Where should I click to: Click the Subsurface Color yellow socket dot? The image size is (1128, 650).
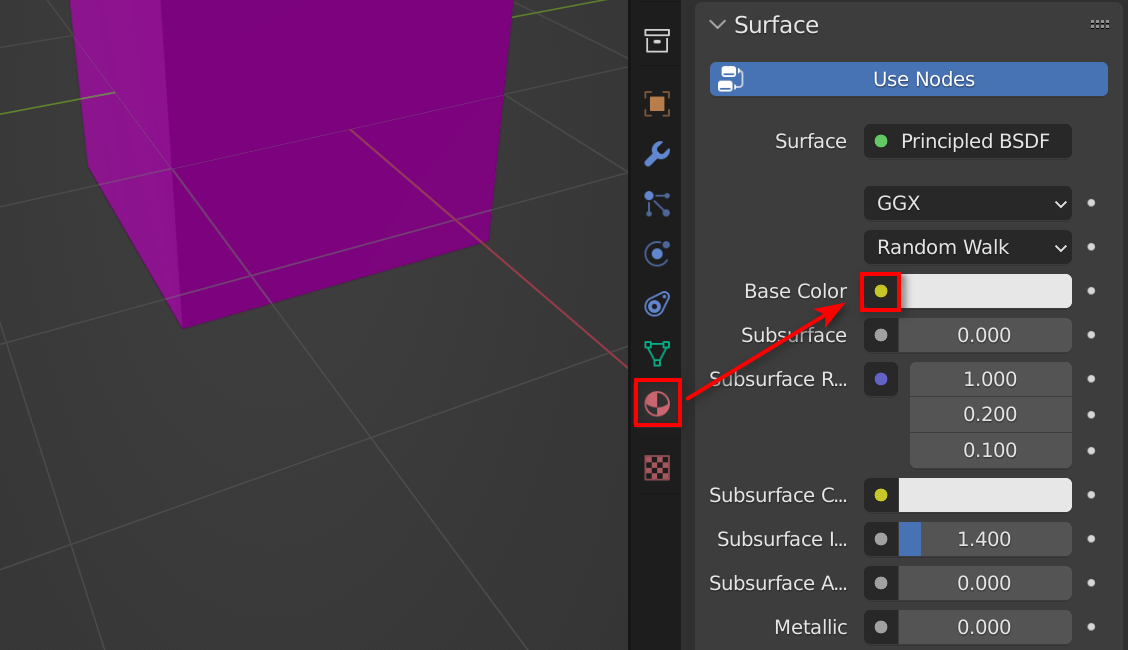coord(881,495)
